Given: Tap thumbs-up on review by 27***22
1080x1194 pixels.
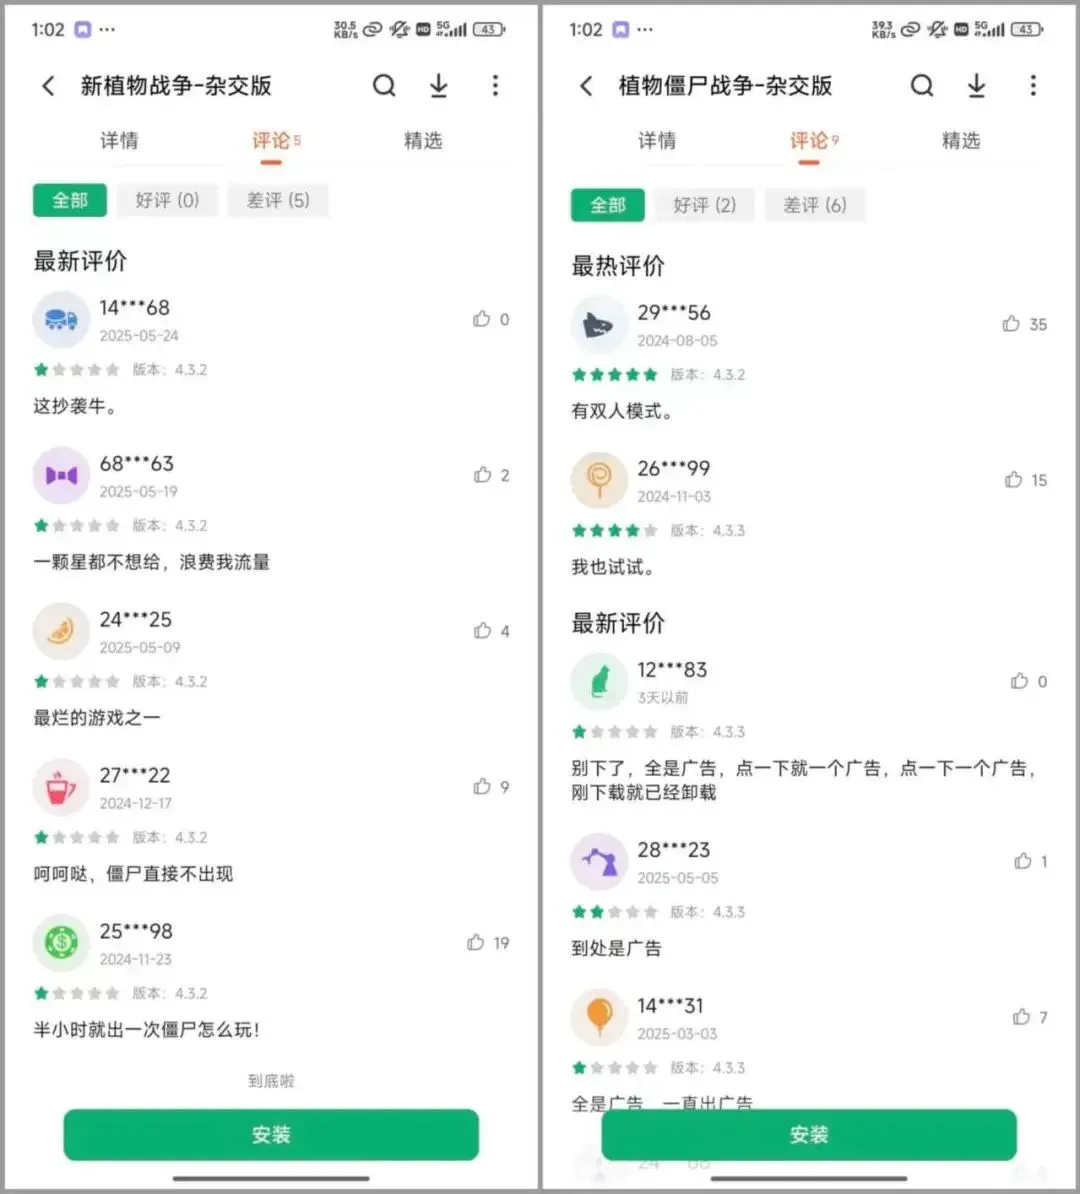Looking at the screenshot, I should [482, 786].
